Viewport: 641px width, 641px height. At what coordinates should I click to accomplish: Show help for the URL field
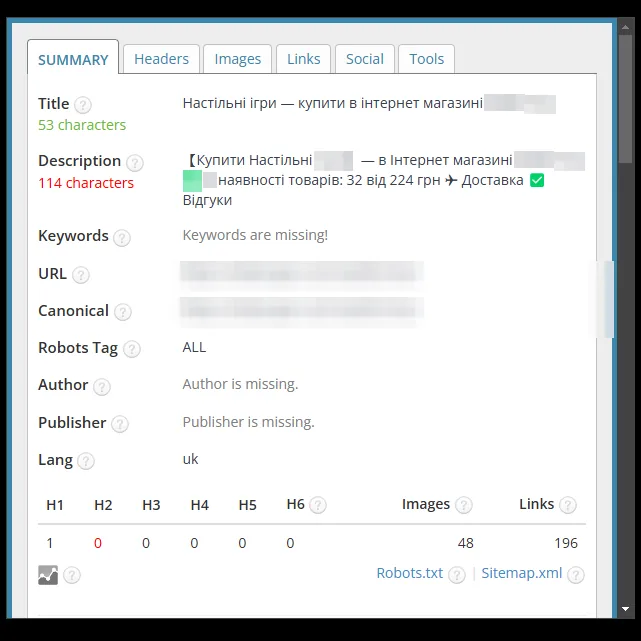pyautogui.click(x=81, y=275)
